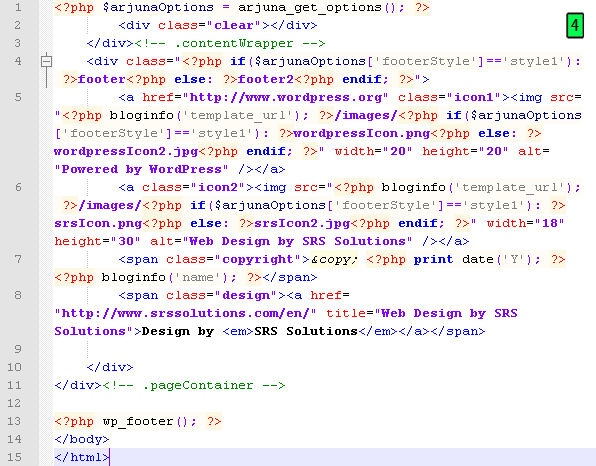
Task: Click line number 5 in the gutter
Action: point(18,97)
